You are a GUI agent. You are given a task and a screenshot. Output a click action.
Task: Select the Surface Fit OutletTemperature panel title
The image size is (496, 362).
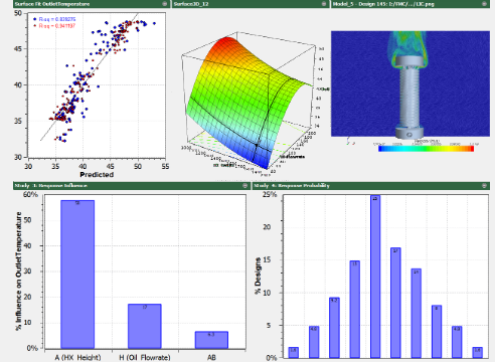pyautogui.click(x=52, y=4)
